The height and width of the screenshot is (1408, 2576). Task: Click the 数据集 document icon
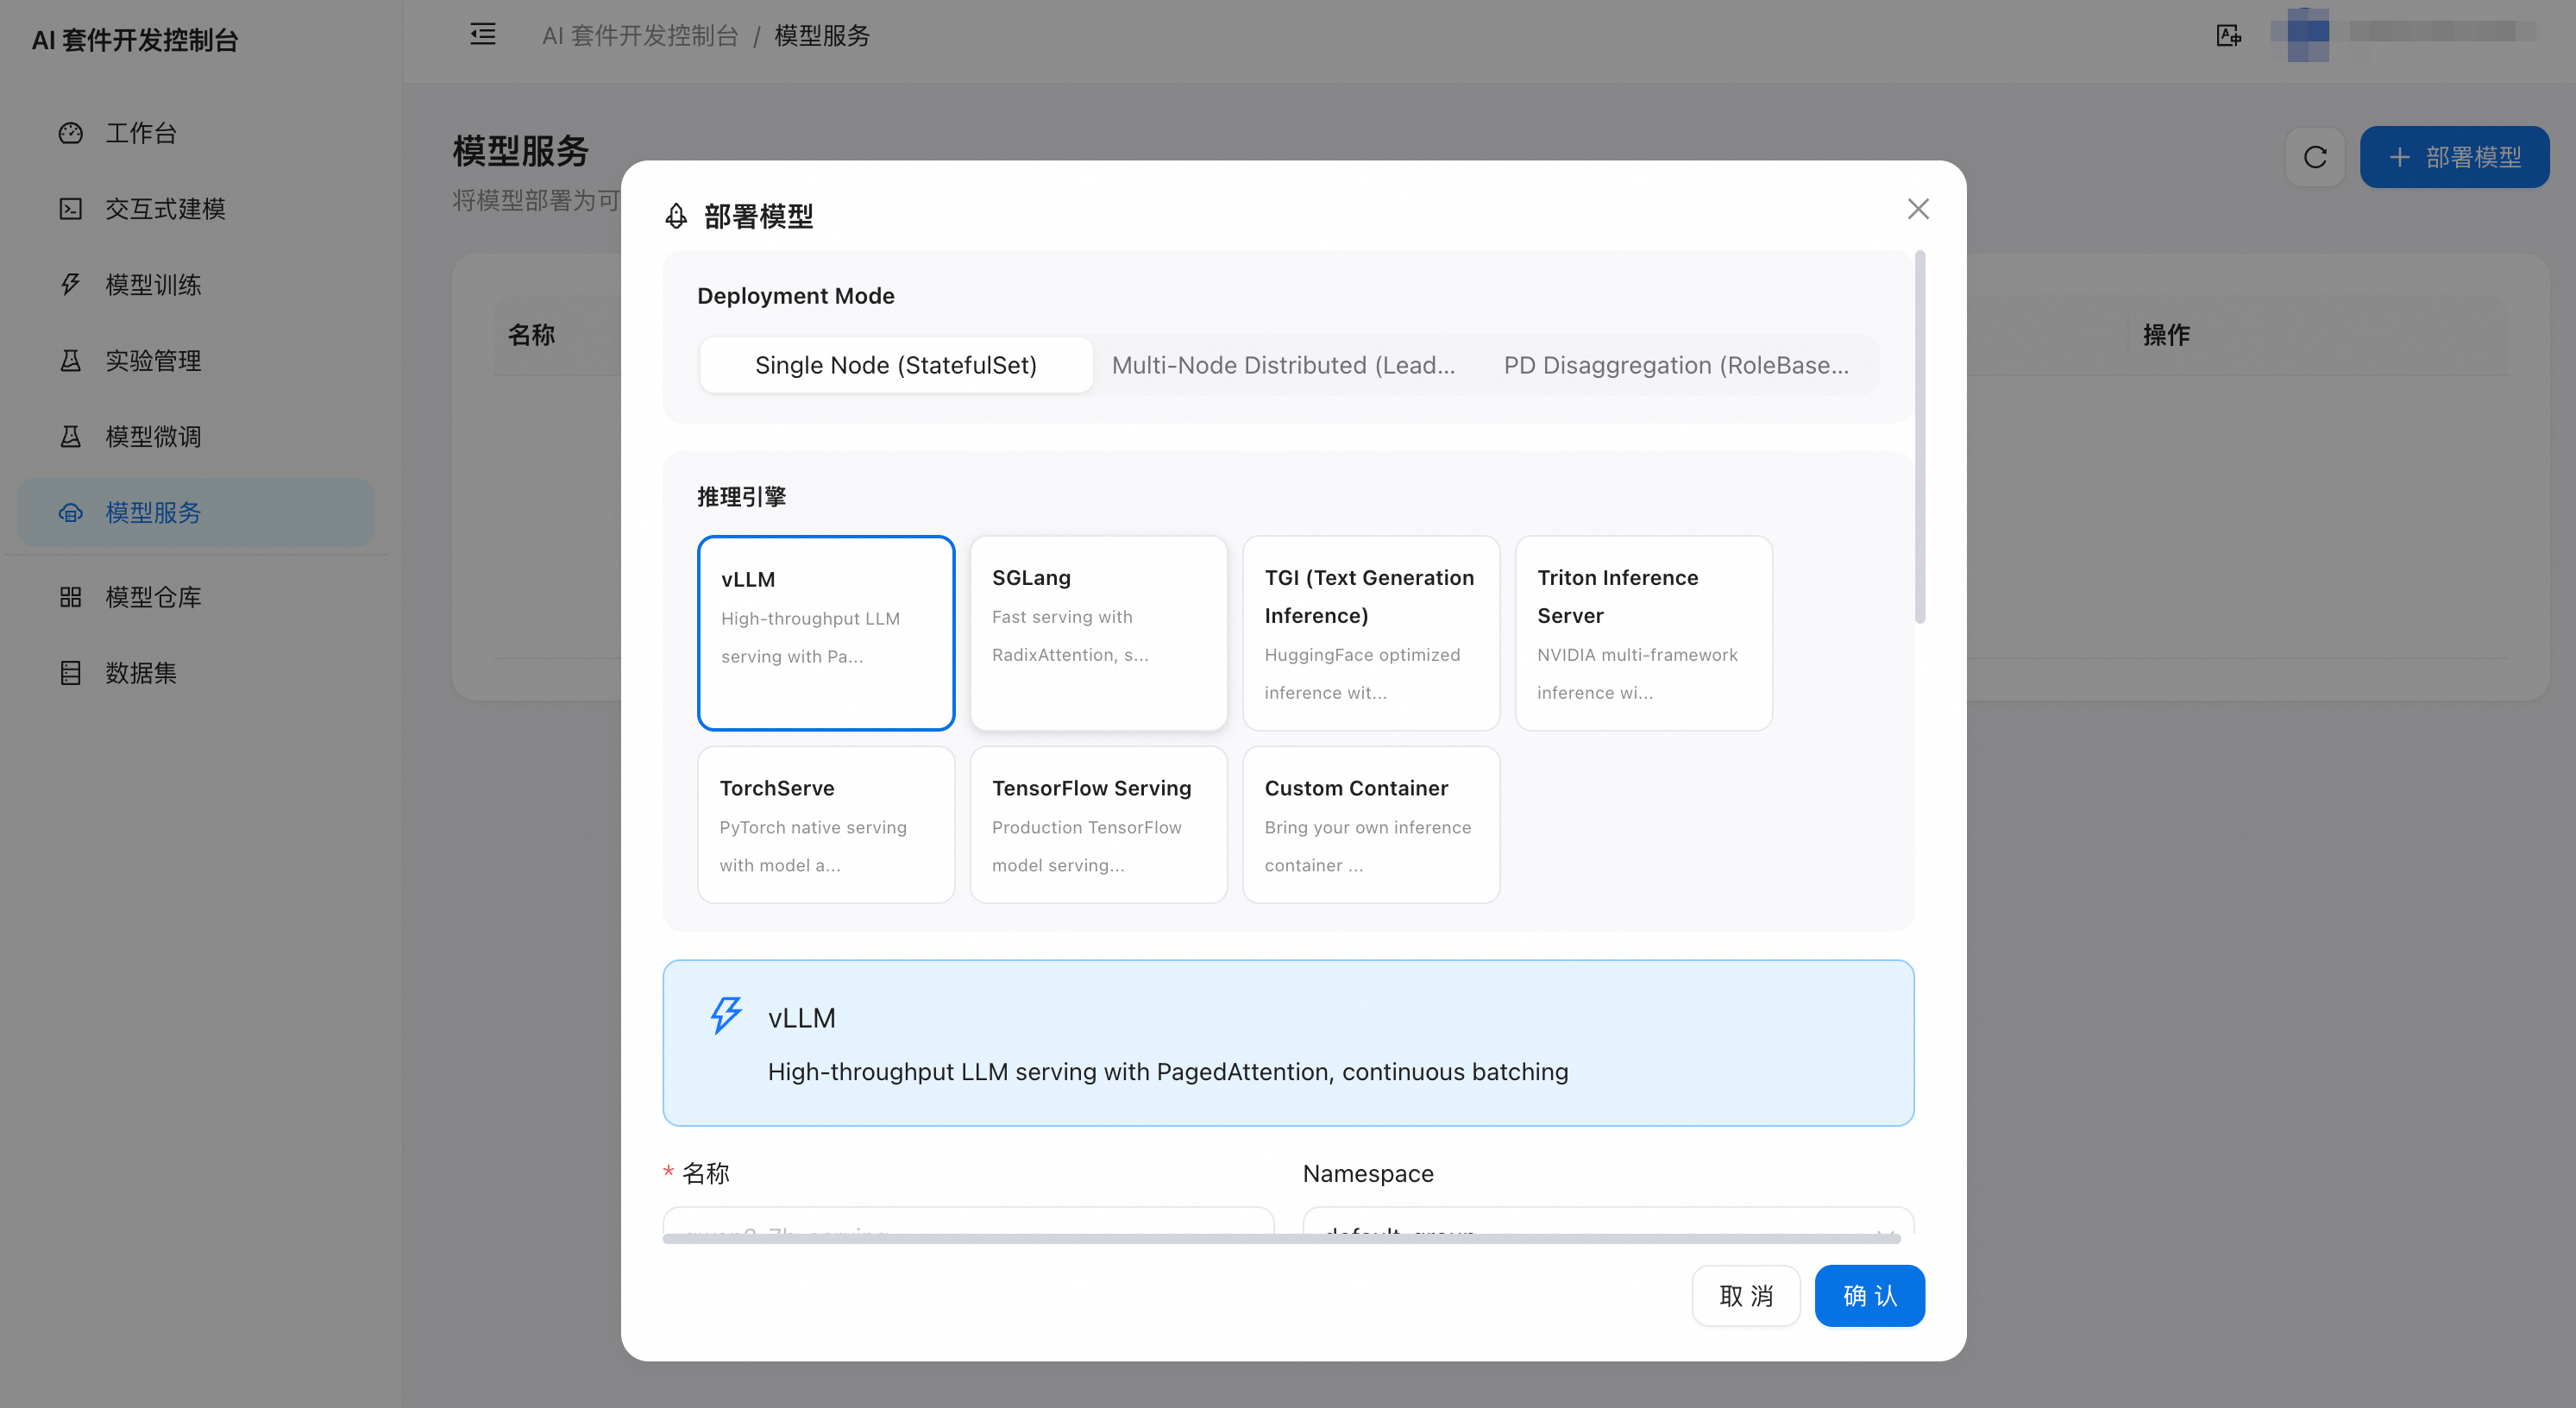(x=70, y=673)
